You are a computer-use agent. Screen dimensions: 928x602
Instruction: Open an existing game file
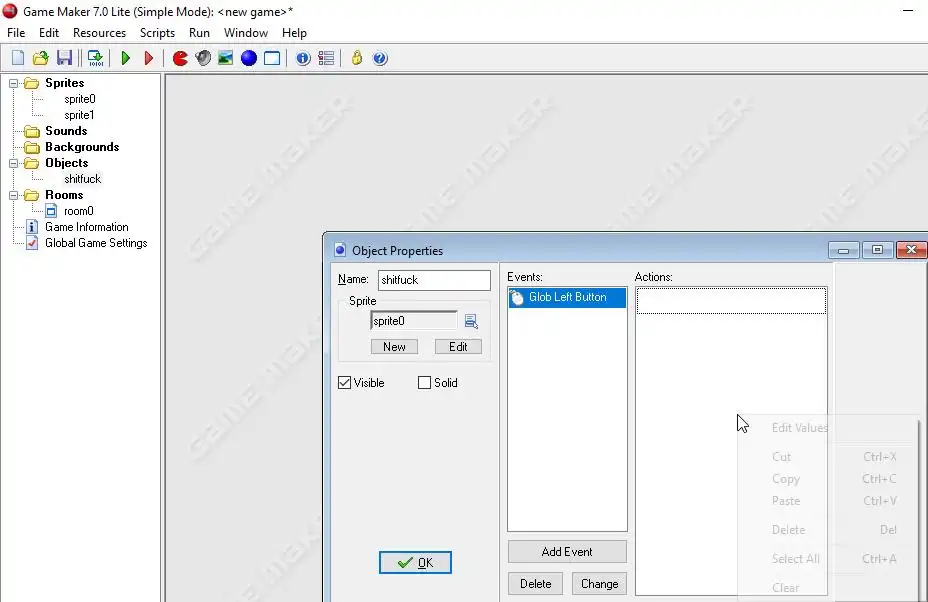(x=41, y=58)
